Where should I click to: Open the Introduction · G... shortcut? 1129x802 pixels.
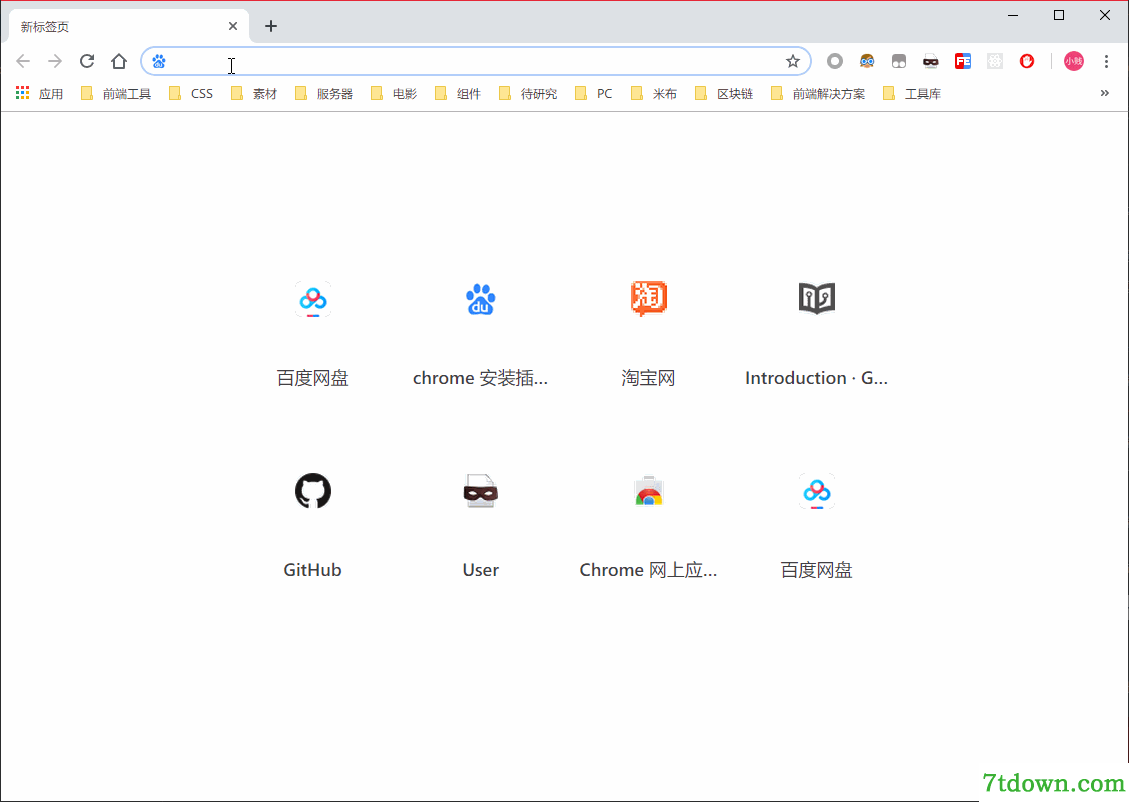tap(817, 335)
